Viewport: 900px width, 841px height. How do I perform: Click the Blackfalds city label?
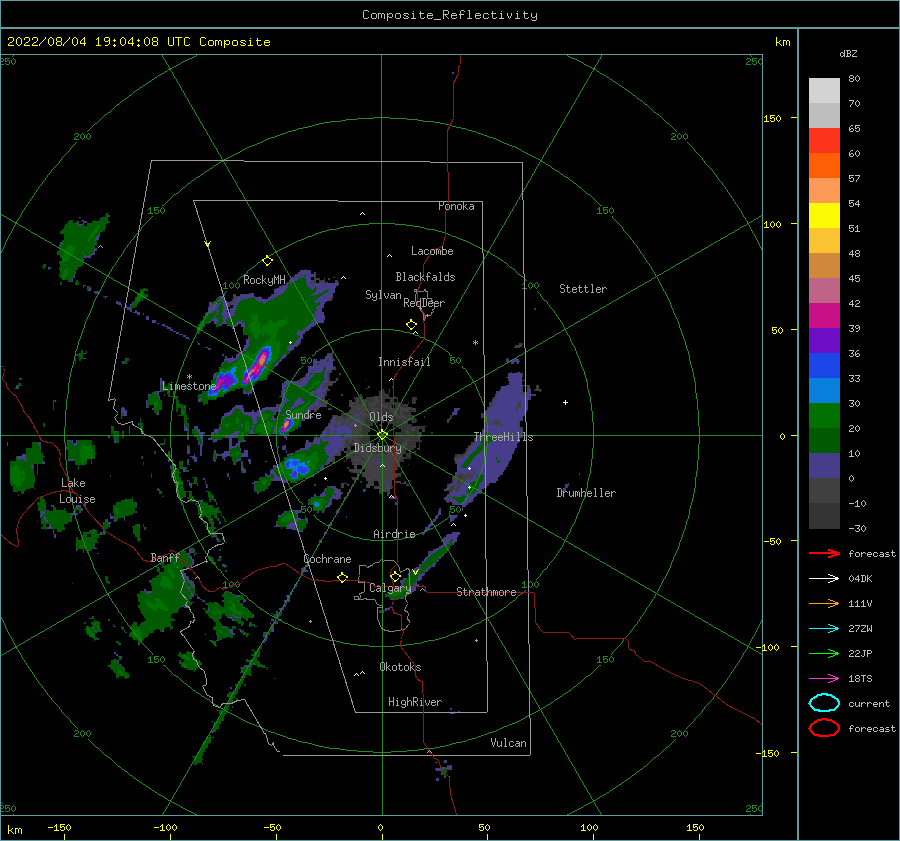point(425,277)
